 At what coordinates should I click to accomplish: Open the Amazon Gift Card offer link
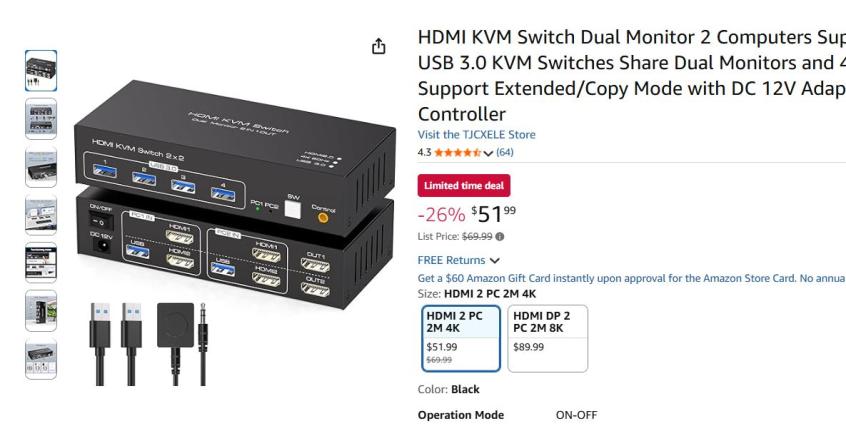pyautogui.click(x=631, y=278)
